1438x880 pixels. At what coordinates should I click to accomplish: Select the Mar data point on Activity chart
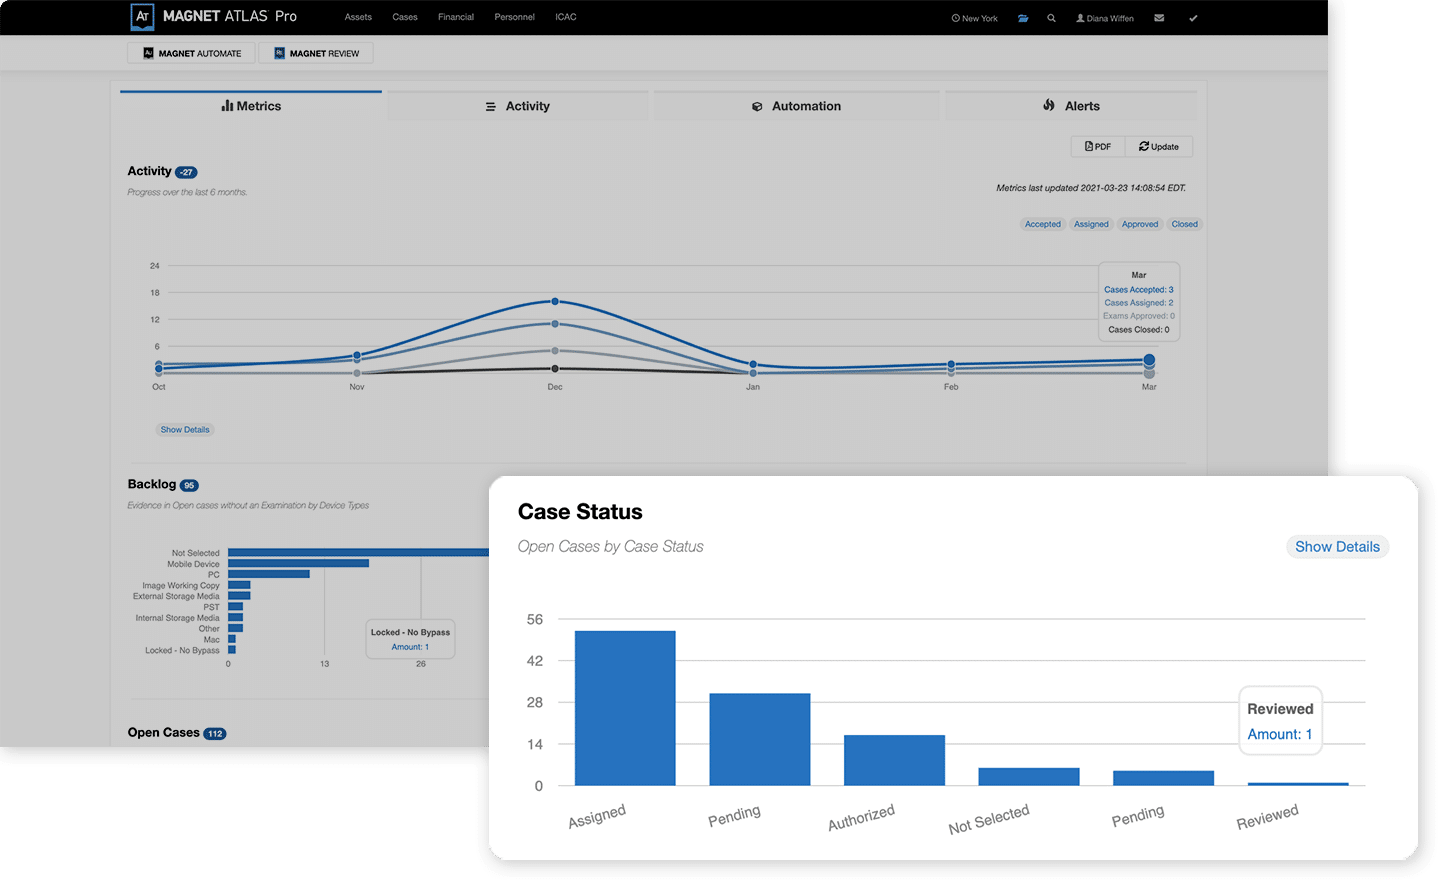pos(1149,360)
